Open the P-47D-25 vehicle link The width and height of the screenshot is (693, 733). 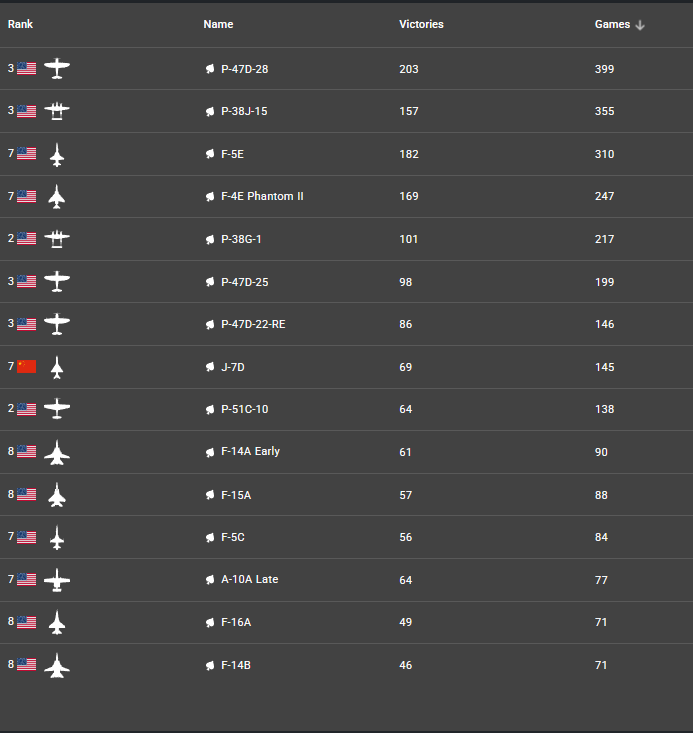[x=245, y=282]
